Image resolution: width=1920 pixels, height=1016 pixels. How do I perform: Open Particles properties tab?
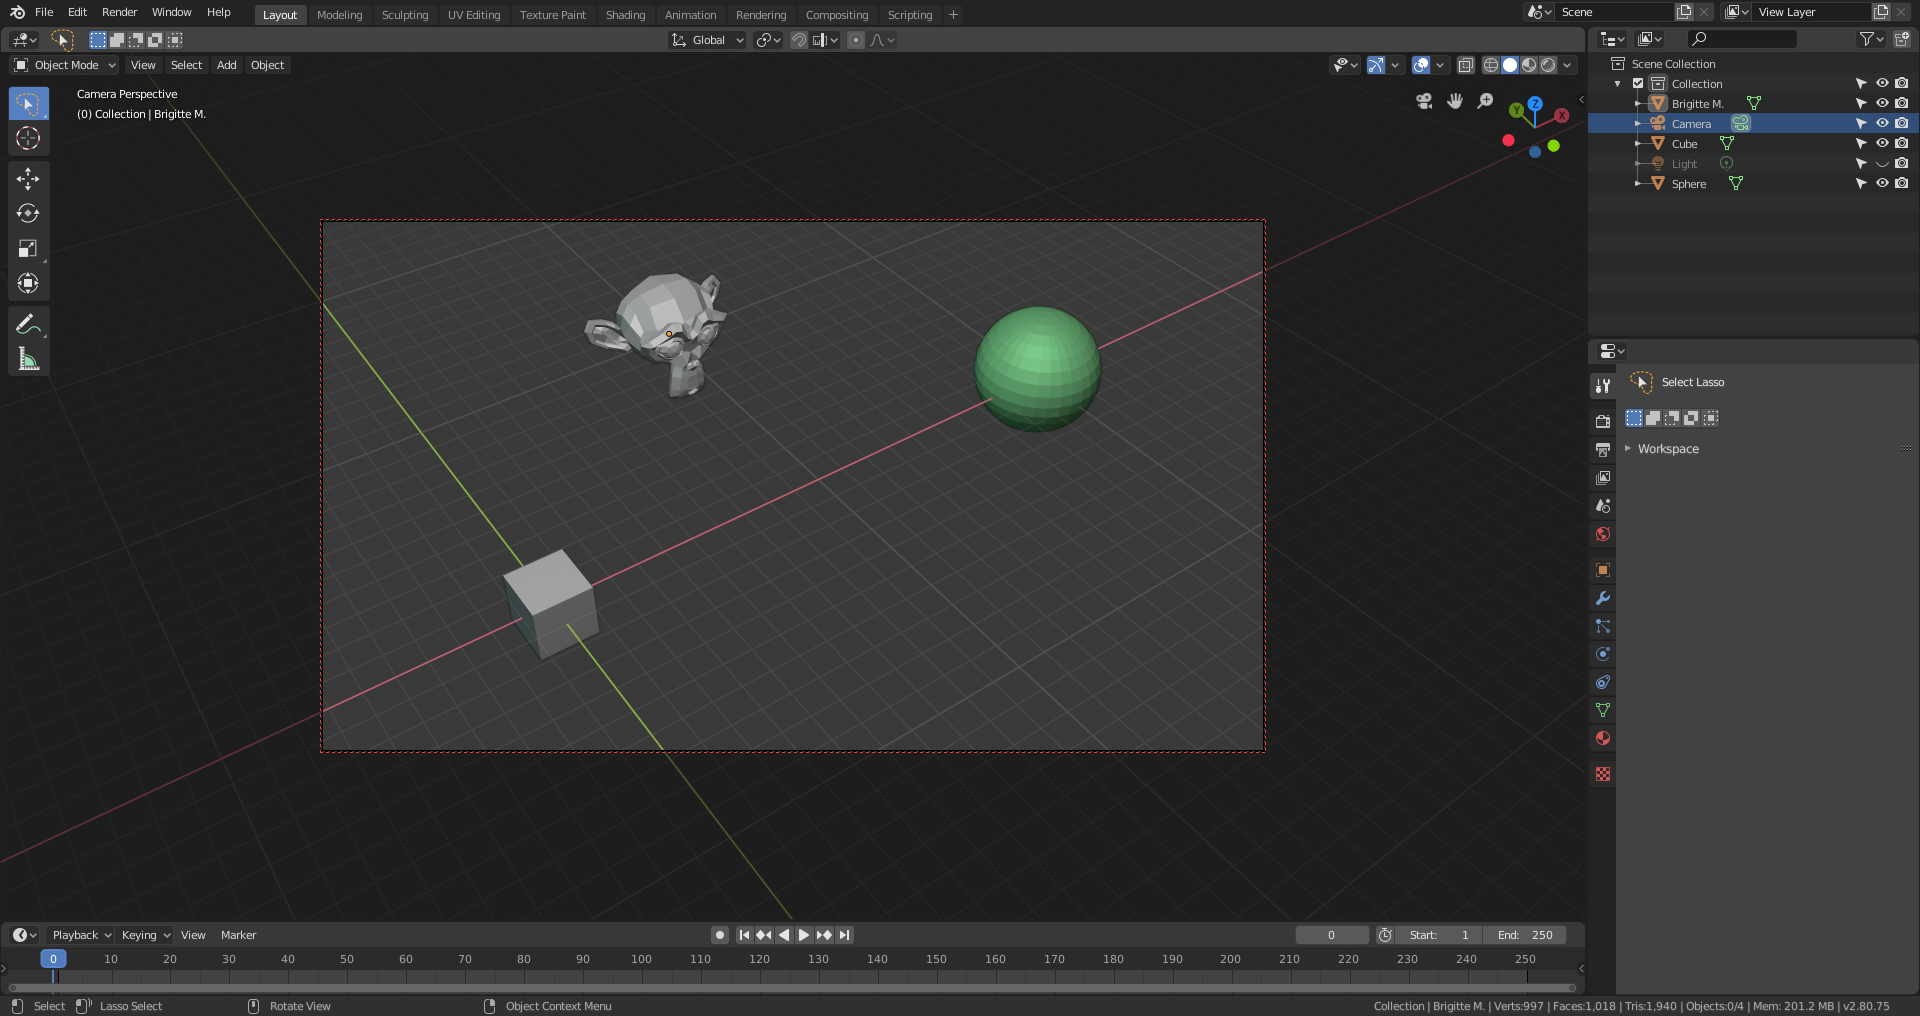click(x=1603, y=626)
